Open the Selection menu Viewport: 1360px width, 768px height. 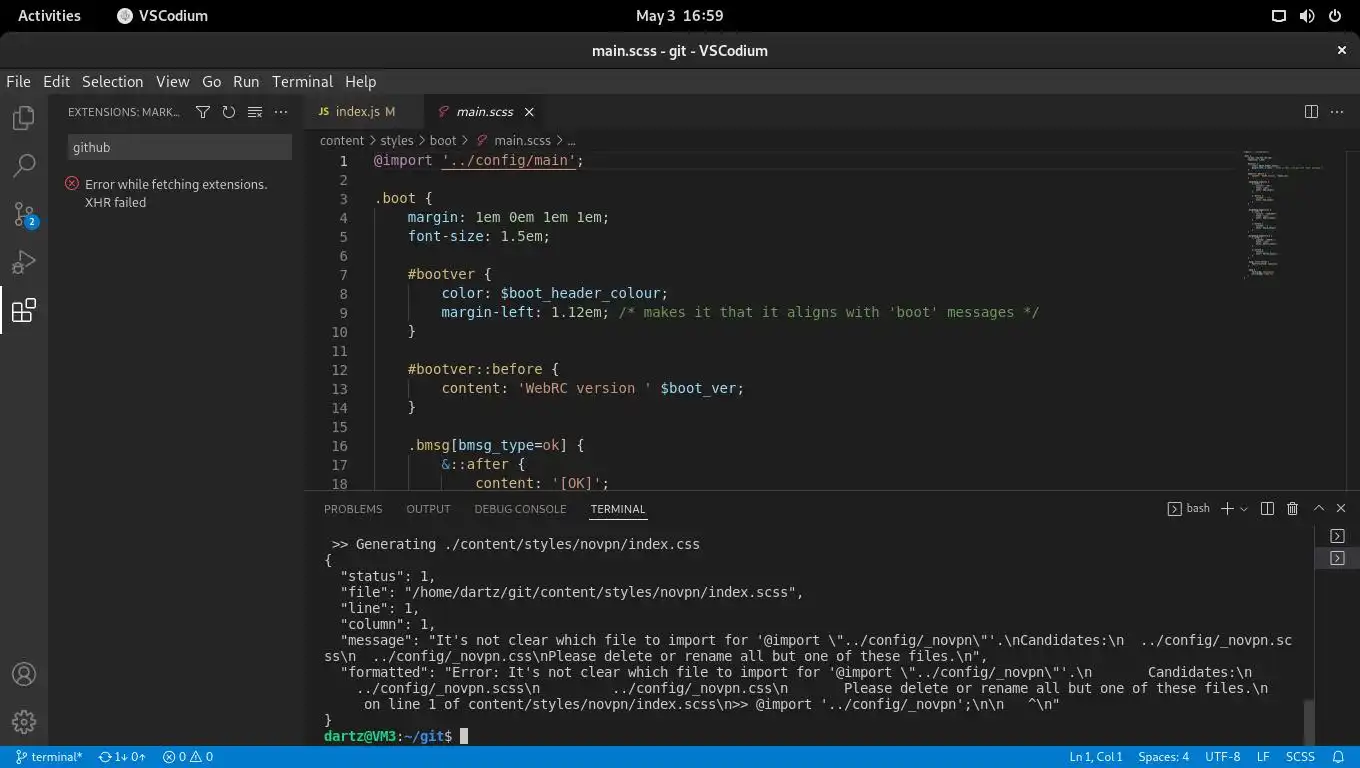(112, 82)
